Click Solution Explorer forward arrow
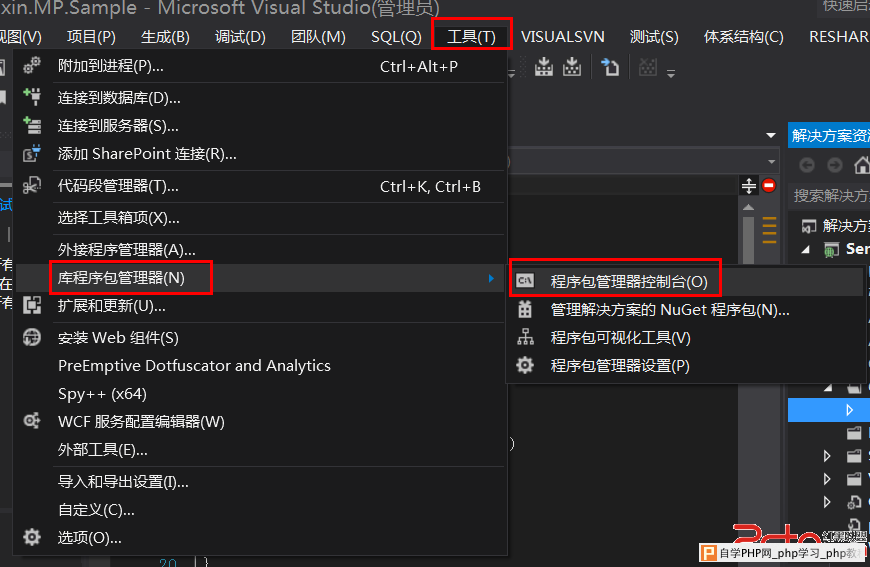Viewport: 870px width, 567px height. tap(834, 165)
